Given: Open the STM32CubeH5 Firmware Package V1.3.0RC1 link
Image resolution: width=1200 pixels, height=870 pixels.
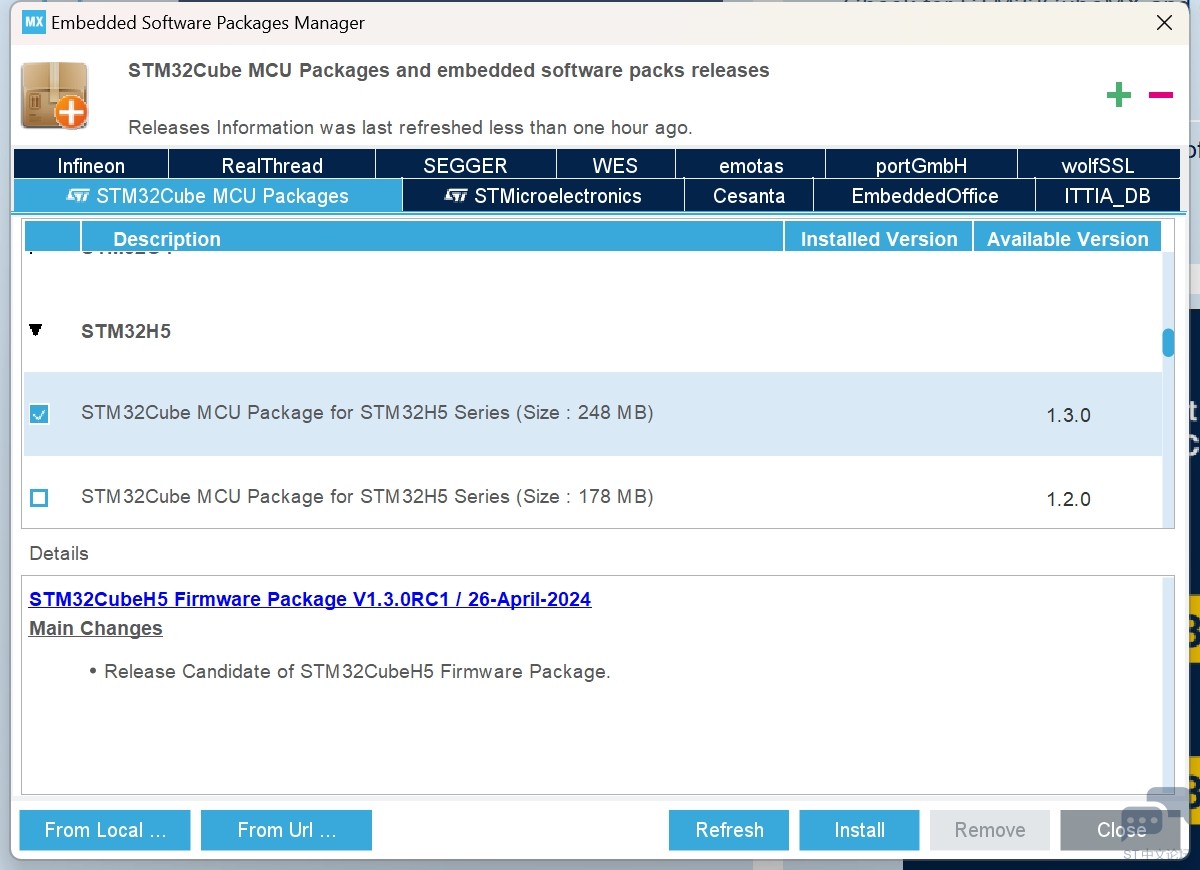Looking at the screenshot, I should click(310, 599).
